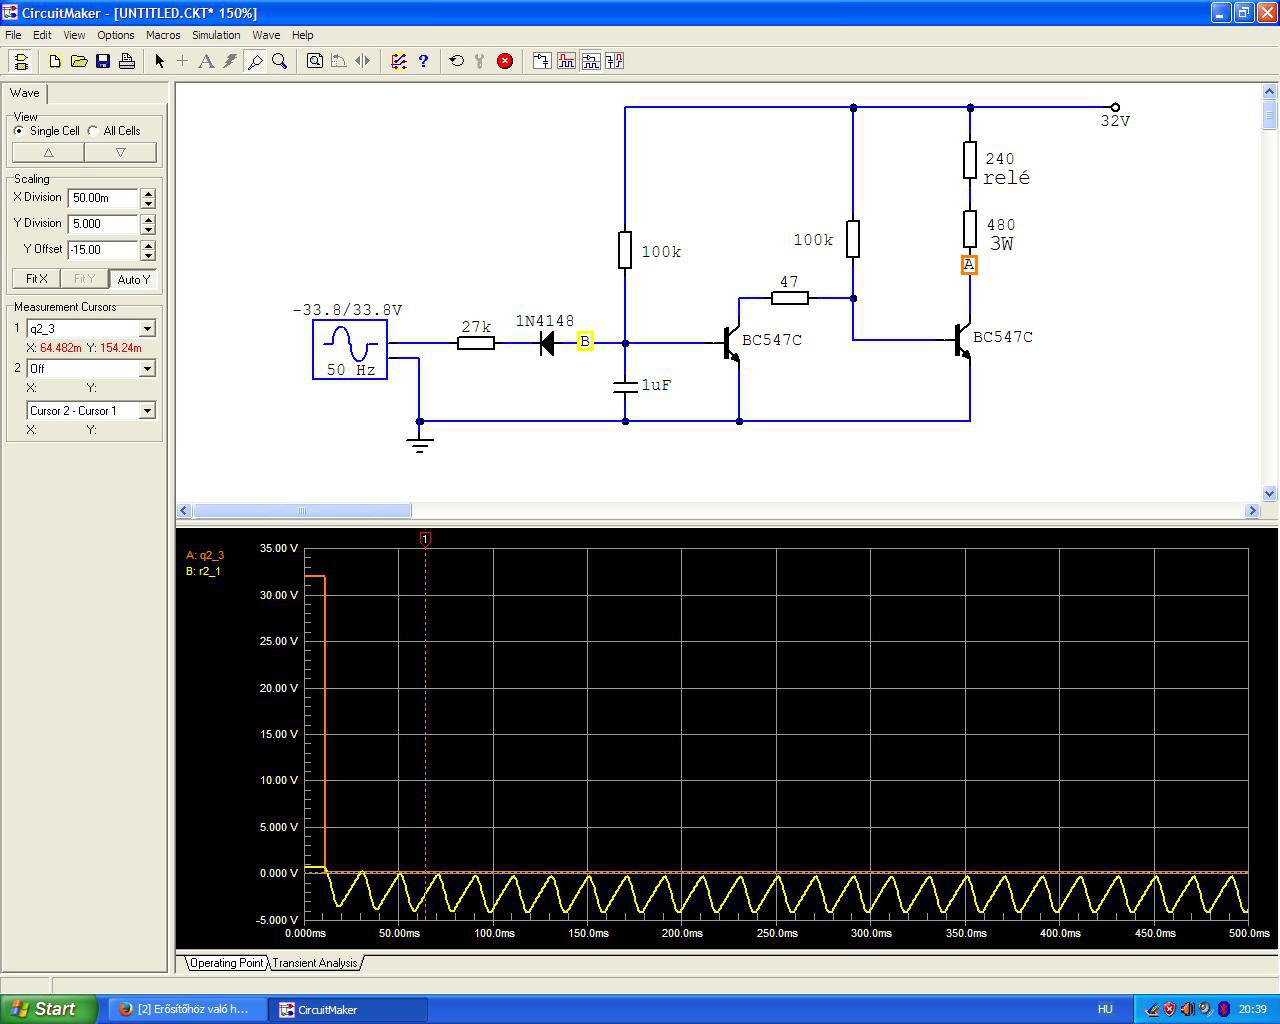
Task: Open the Edit menu
Action: click(42, 35)
